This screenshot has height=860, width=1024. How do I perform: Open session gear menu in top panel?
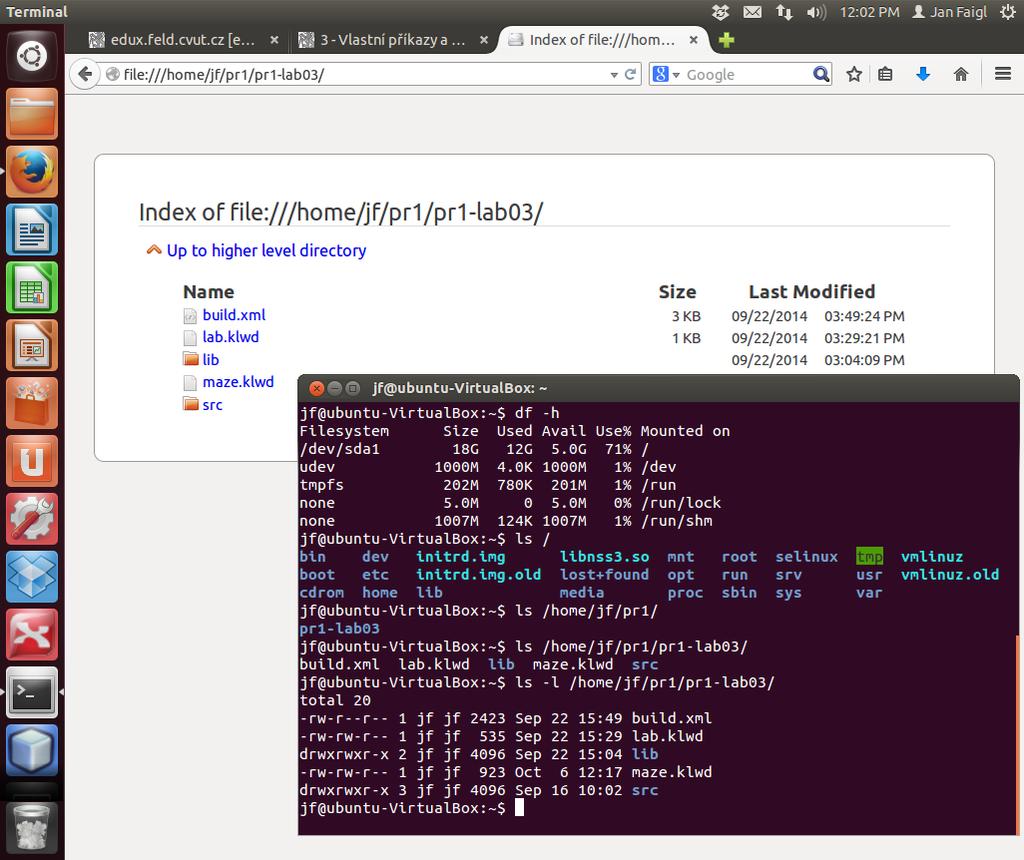point(1008,12)
